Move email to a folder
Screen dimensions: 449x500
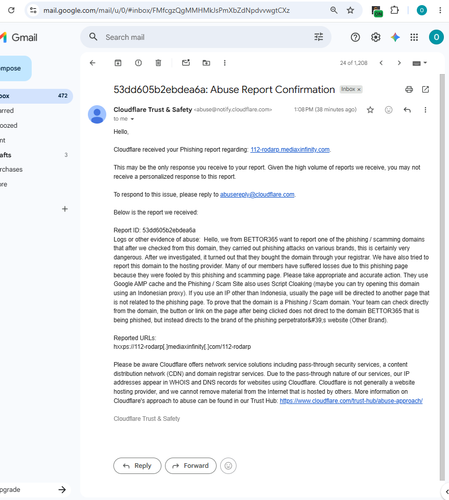pos(206,63)
